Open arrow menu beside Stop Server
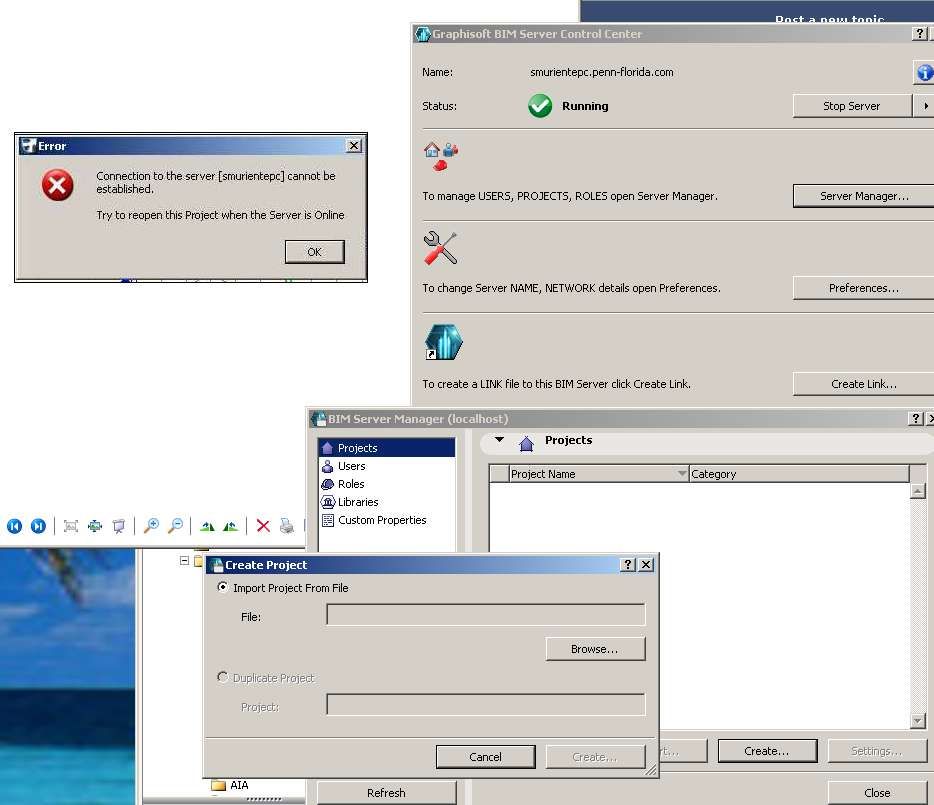 924,105
